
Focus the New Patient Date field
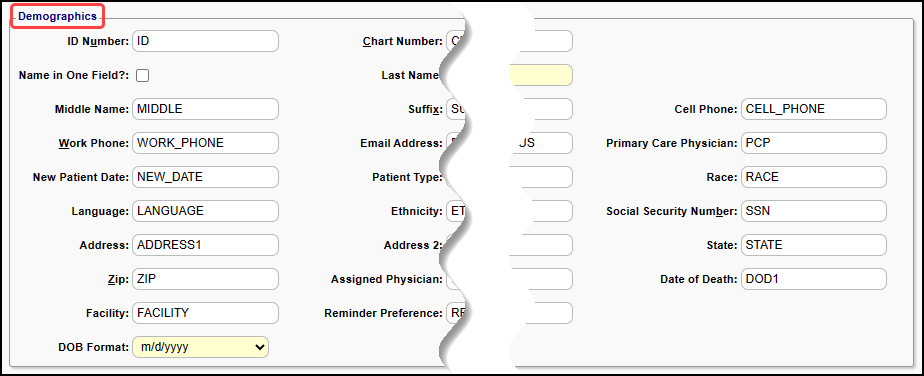(206, 177)
